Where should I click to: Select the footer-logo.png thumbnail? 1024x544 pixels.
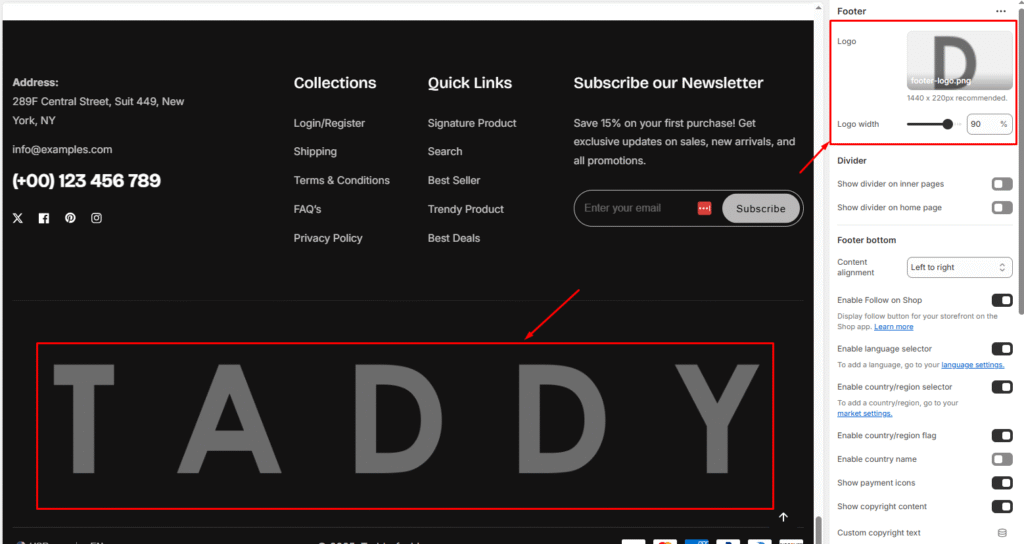pos(959,62)
